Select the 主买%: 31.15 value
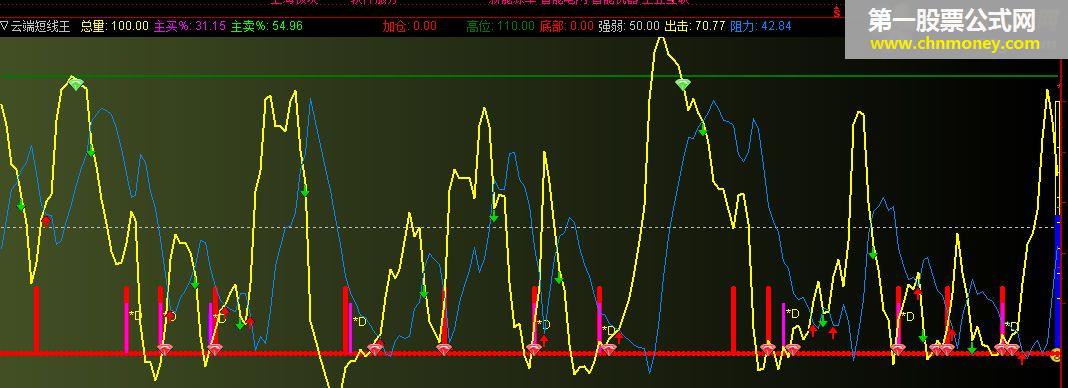 190,27
